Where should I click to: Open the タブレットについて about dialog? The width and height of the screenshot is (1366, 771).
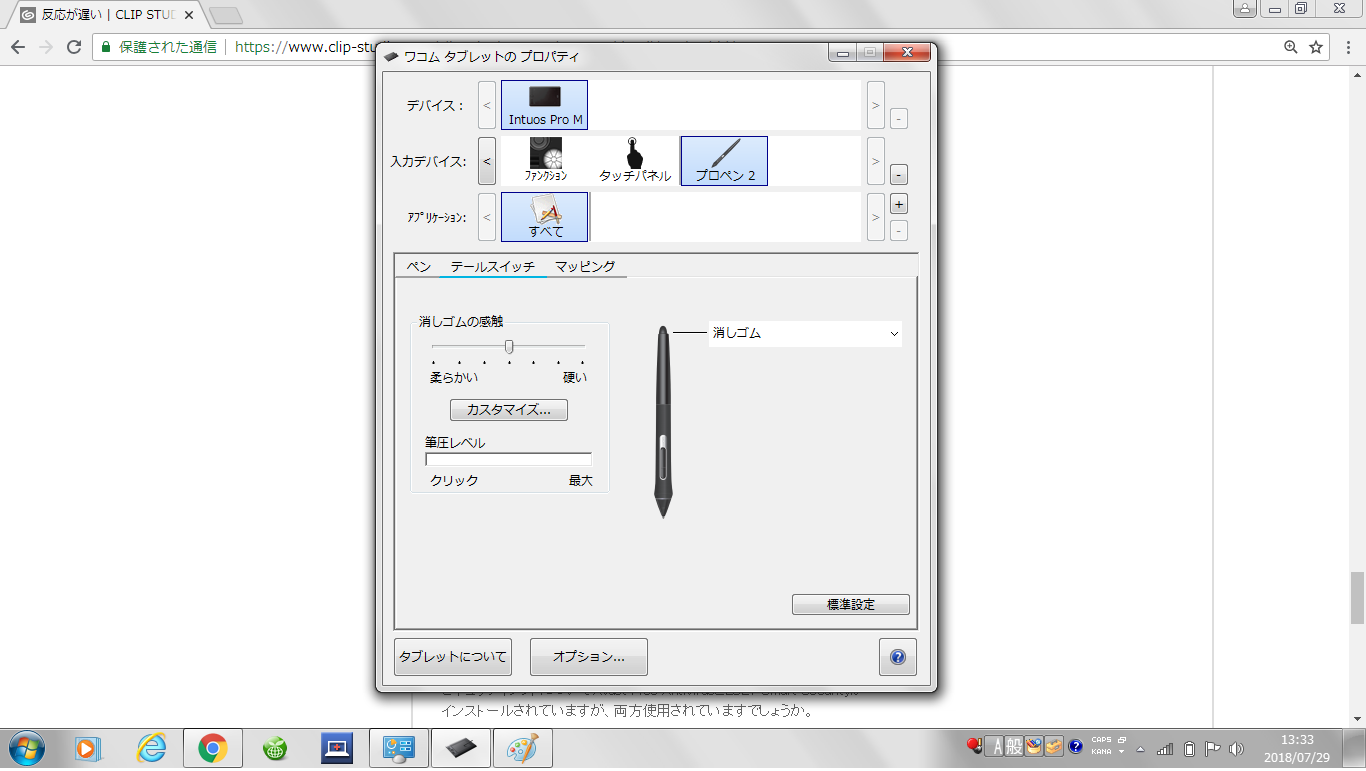pyautogui.click(x=453, y=657)
